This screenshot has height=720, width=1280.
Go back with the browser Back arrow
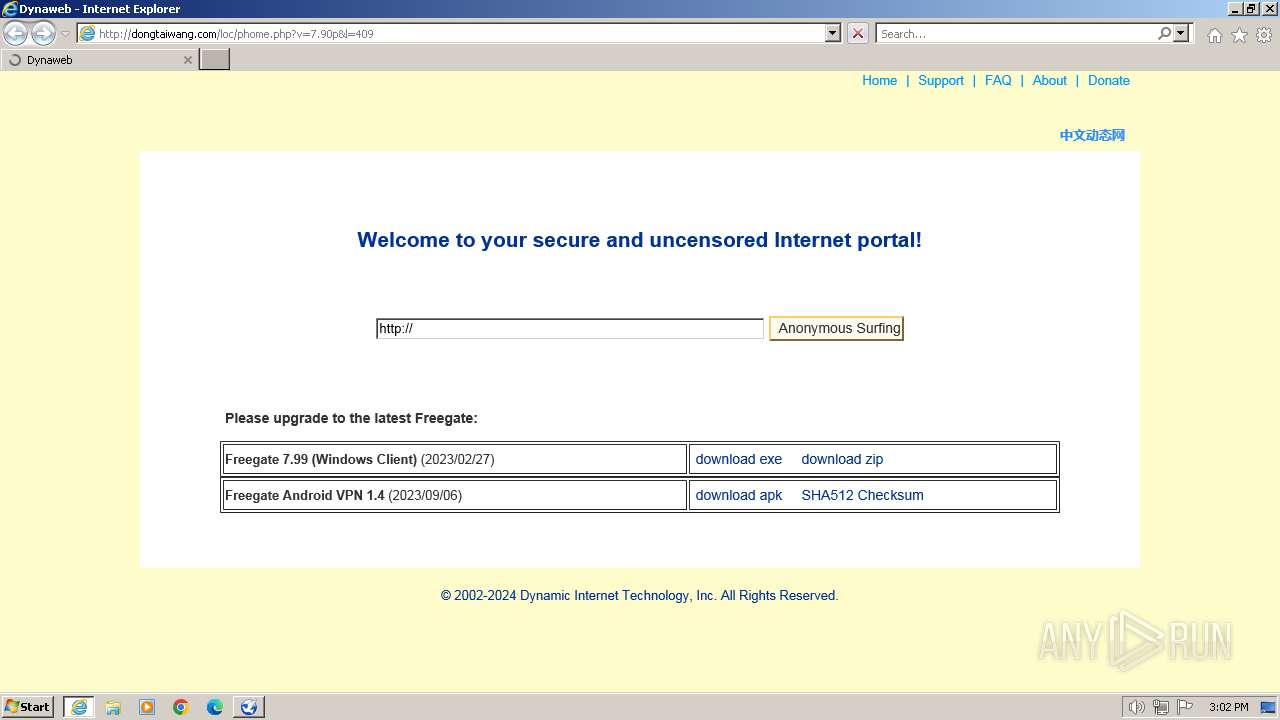(x=16, y=33)
